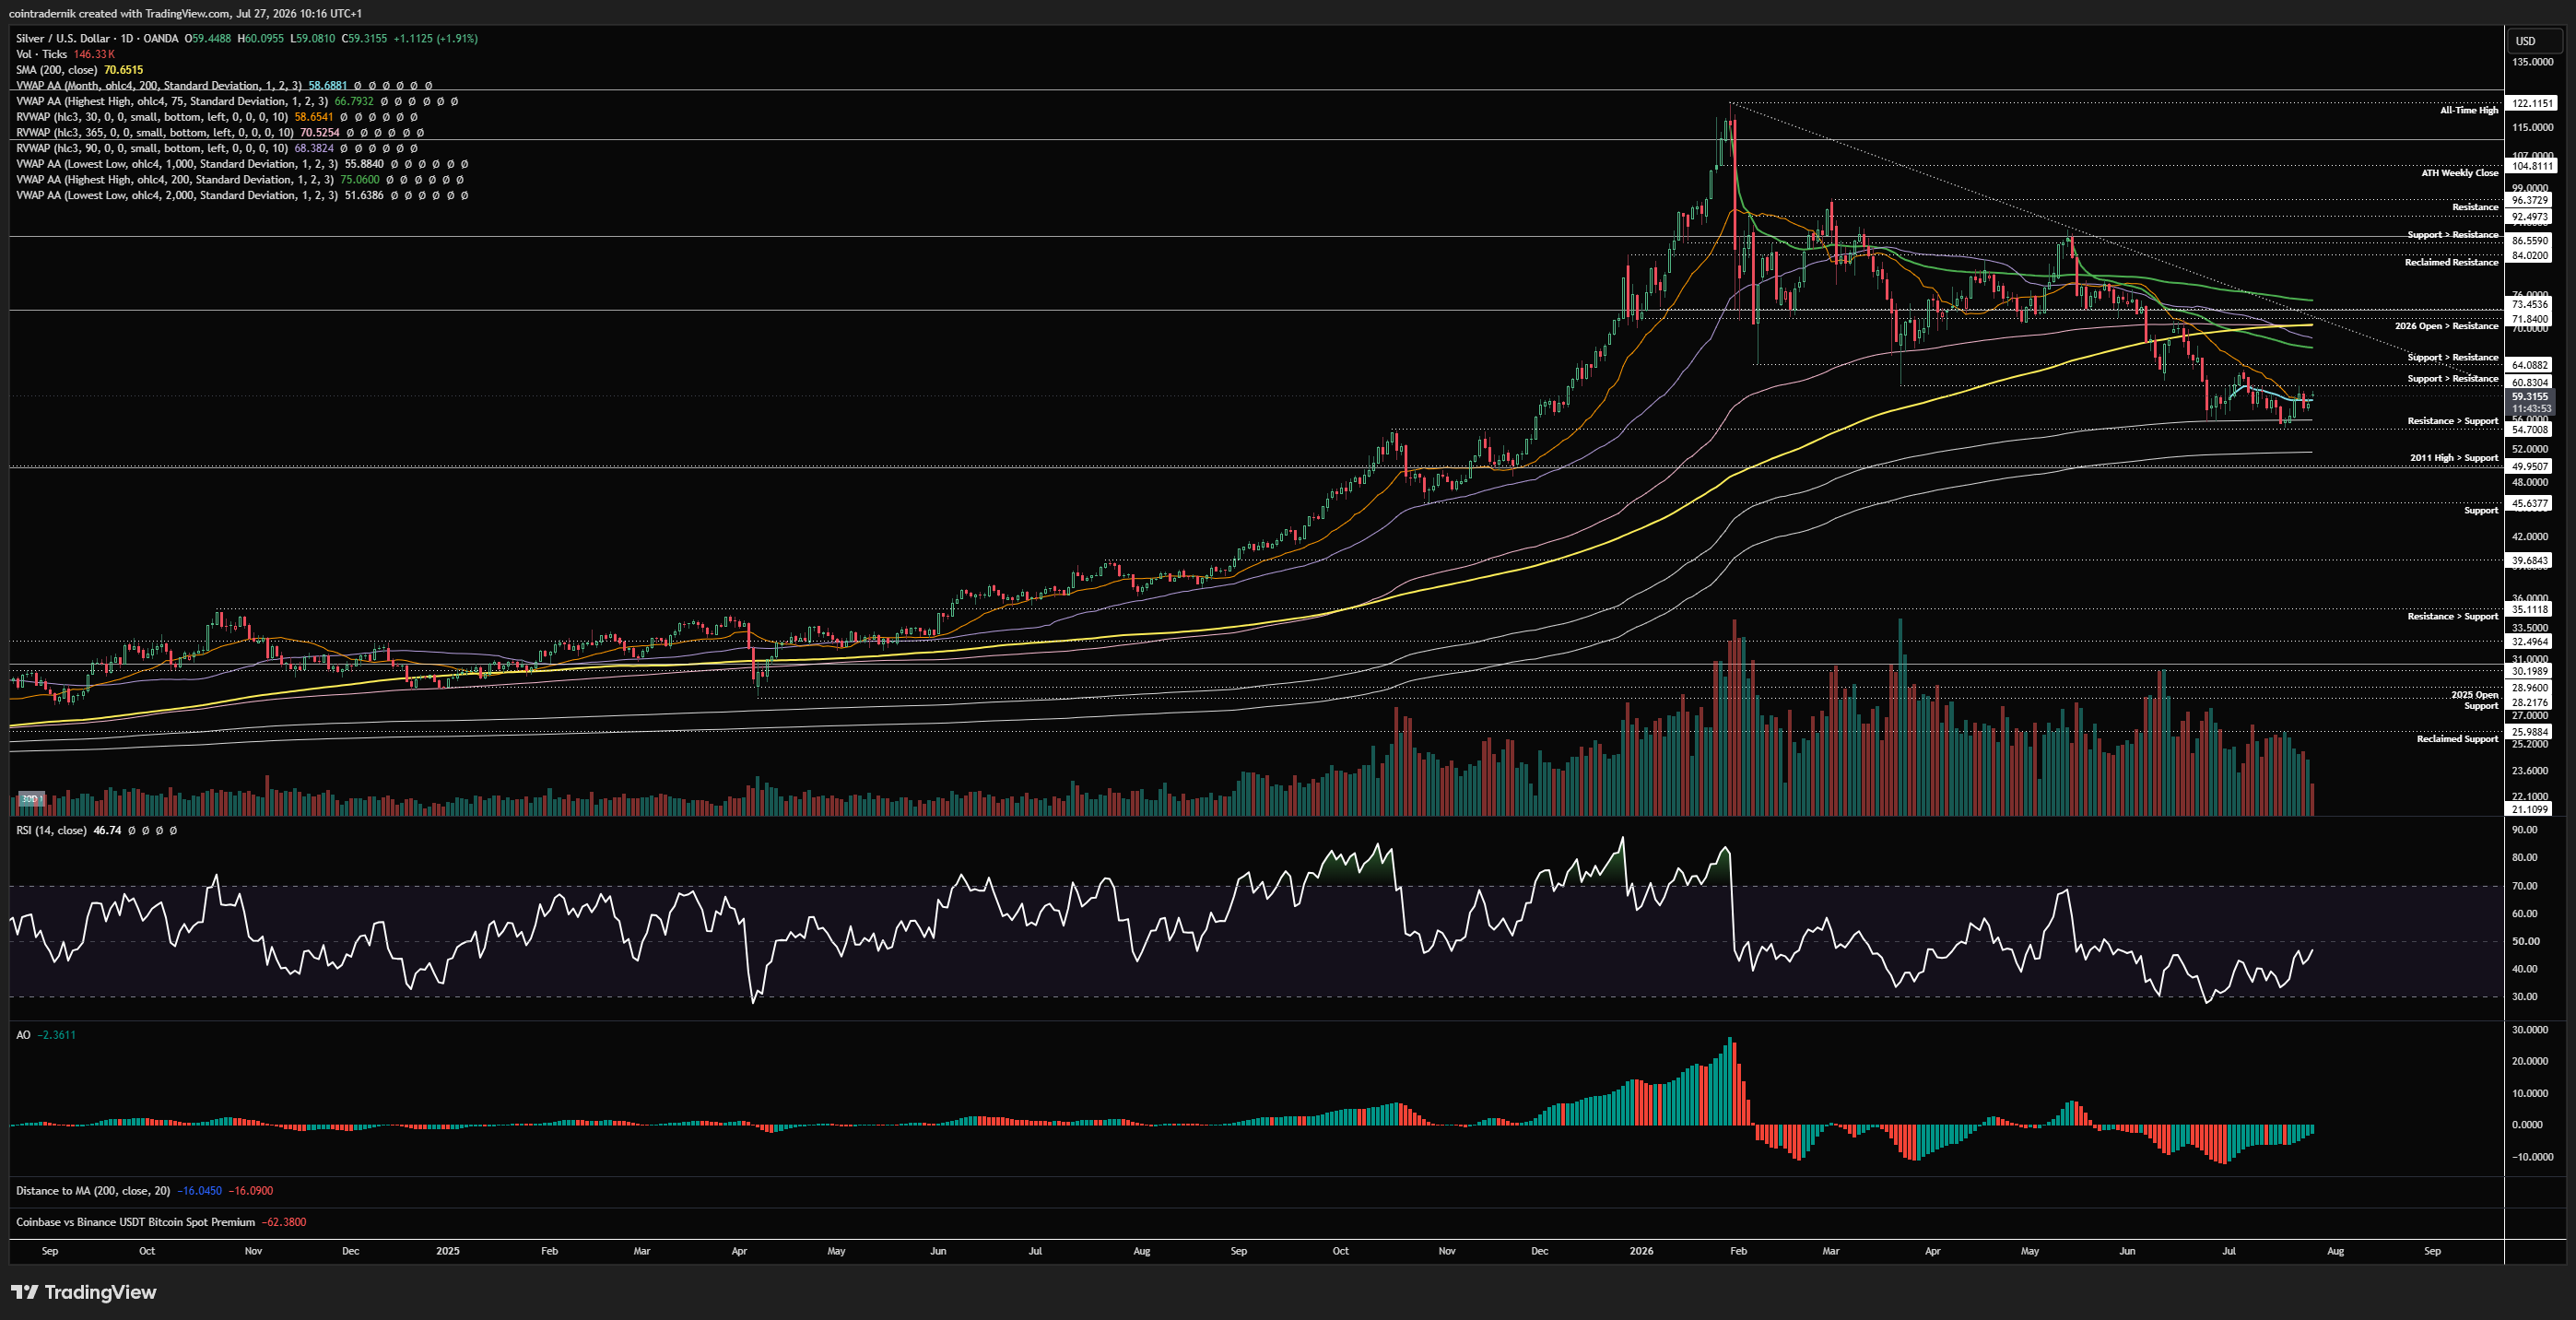2576x1320 pixels.
Task: Click the 86.5590 price label
Action: [x=2530, y=241]
